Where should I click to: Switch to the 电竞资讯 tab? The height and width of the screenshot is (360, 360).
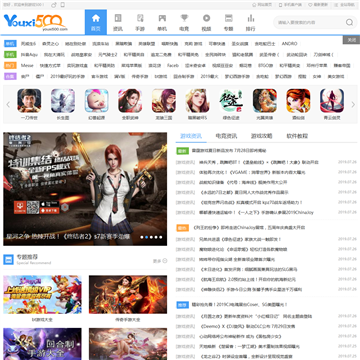click(226, 136)
